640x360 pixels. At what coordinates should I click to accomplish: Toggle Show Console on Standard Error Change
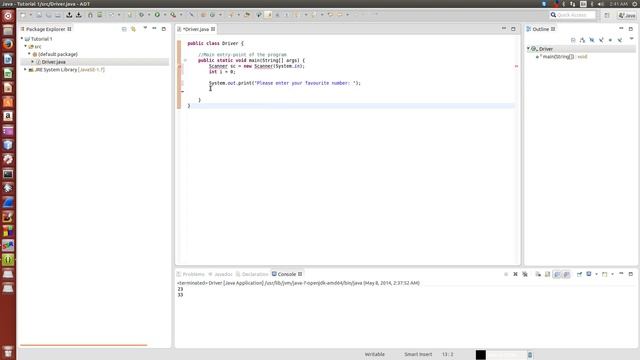coord(567,274)
